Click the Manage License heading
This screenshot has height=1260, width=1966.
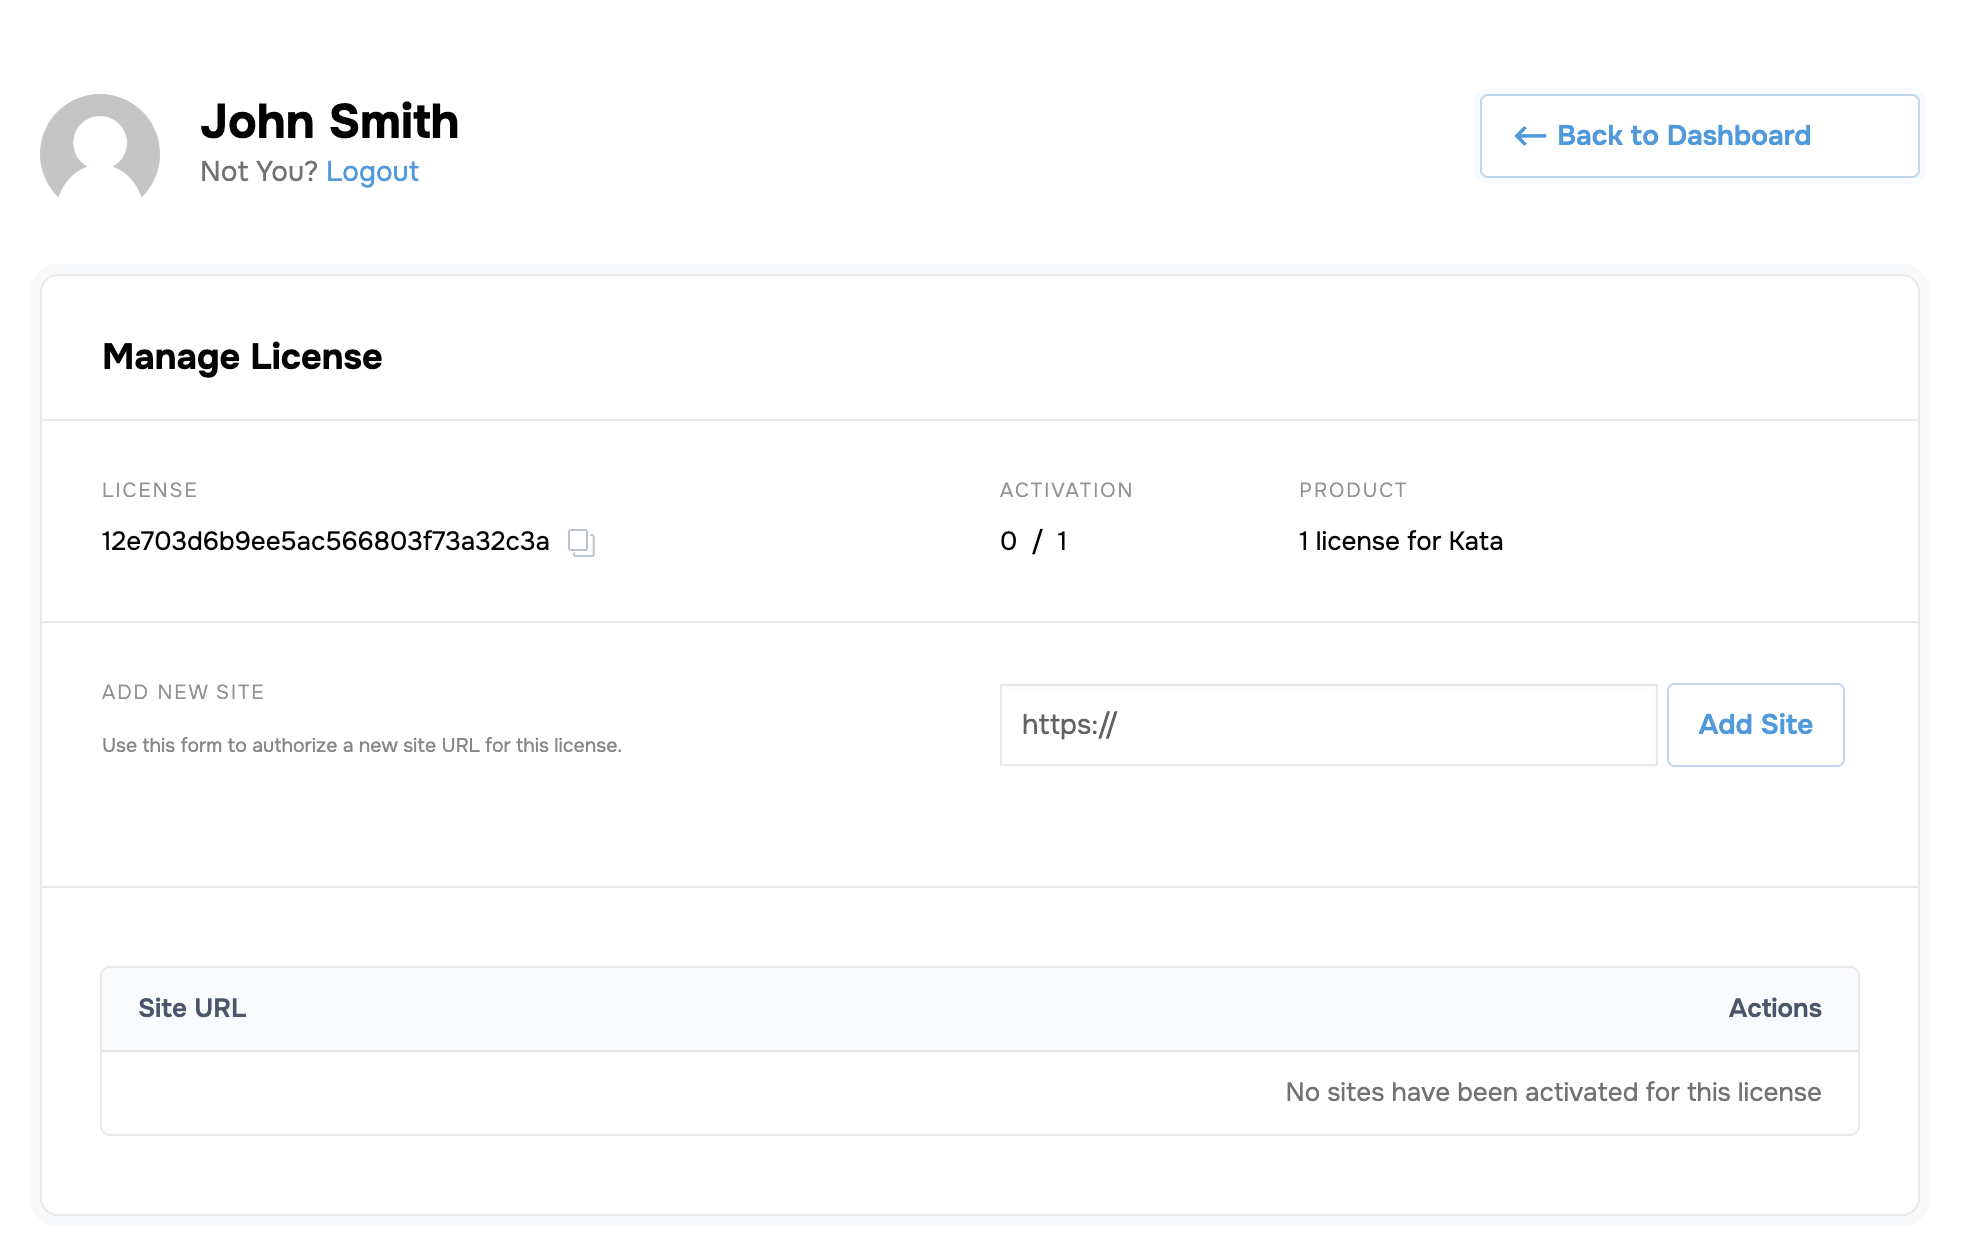(x=242, y=357)
